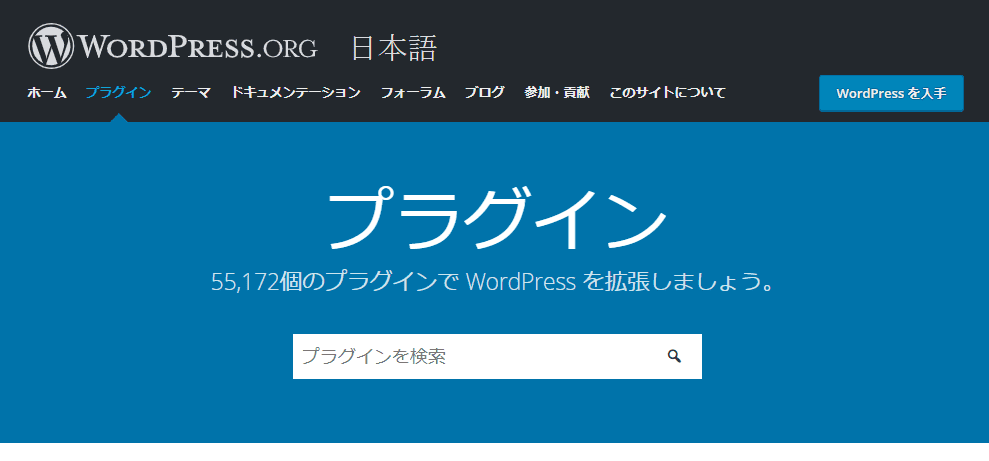Click the WordPress.org wordmark text
The image size is (989, 461).
[x=197, y=47]
